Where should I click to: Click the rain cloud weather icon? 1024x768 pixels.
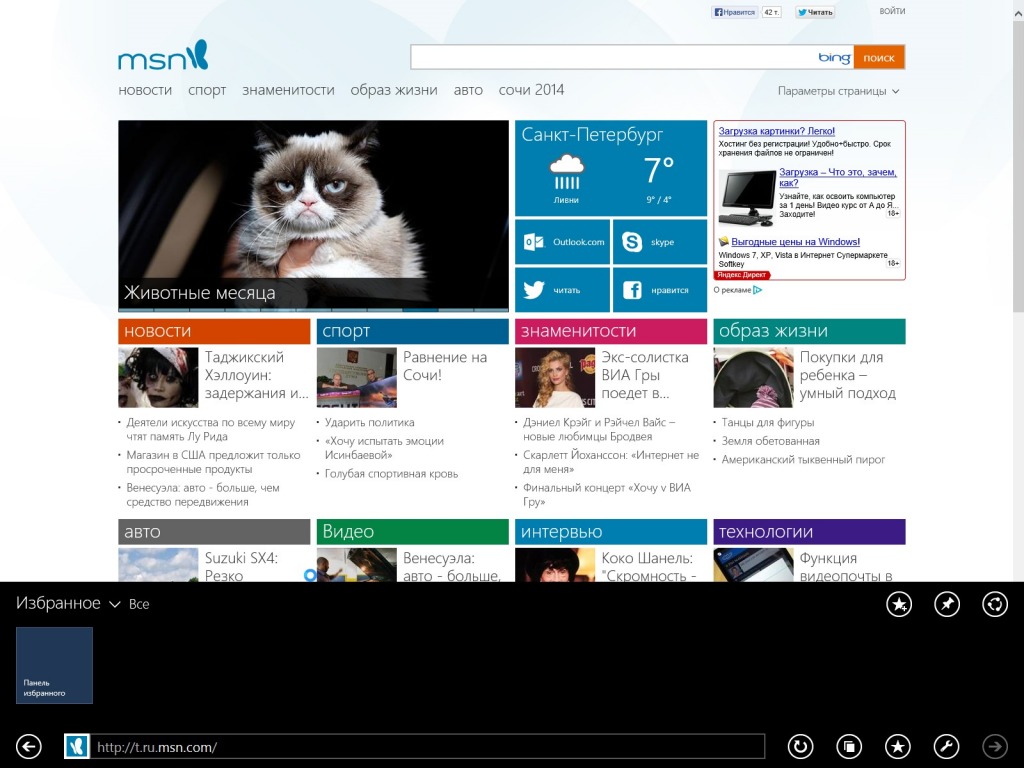(x=566, y=172)
